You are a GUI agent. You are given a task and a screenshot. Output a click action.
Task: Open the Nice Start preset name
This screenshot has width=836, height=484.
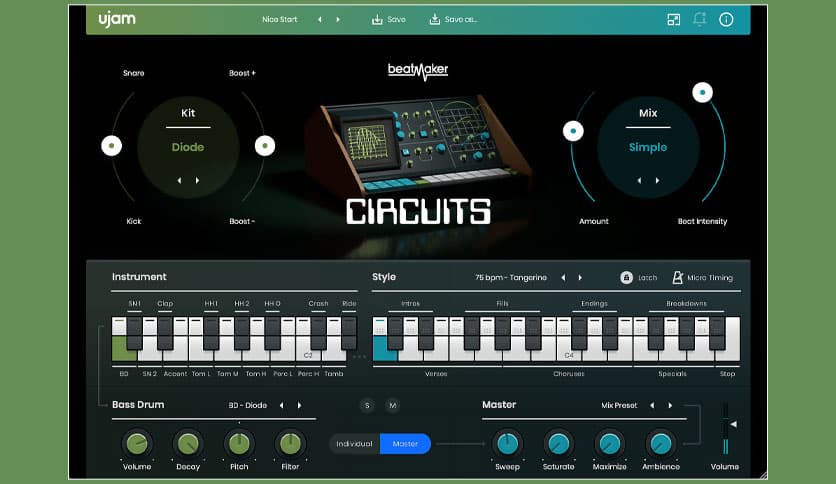click(279, 20)
